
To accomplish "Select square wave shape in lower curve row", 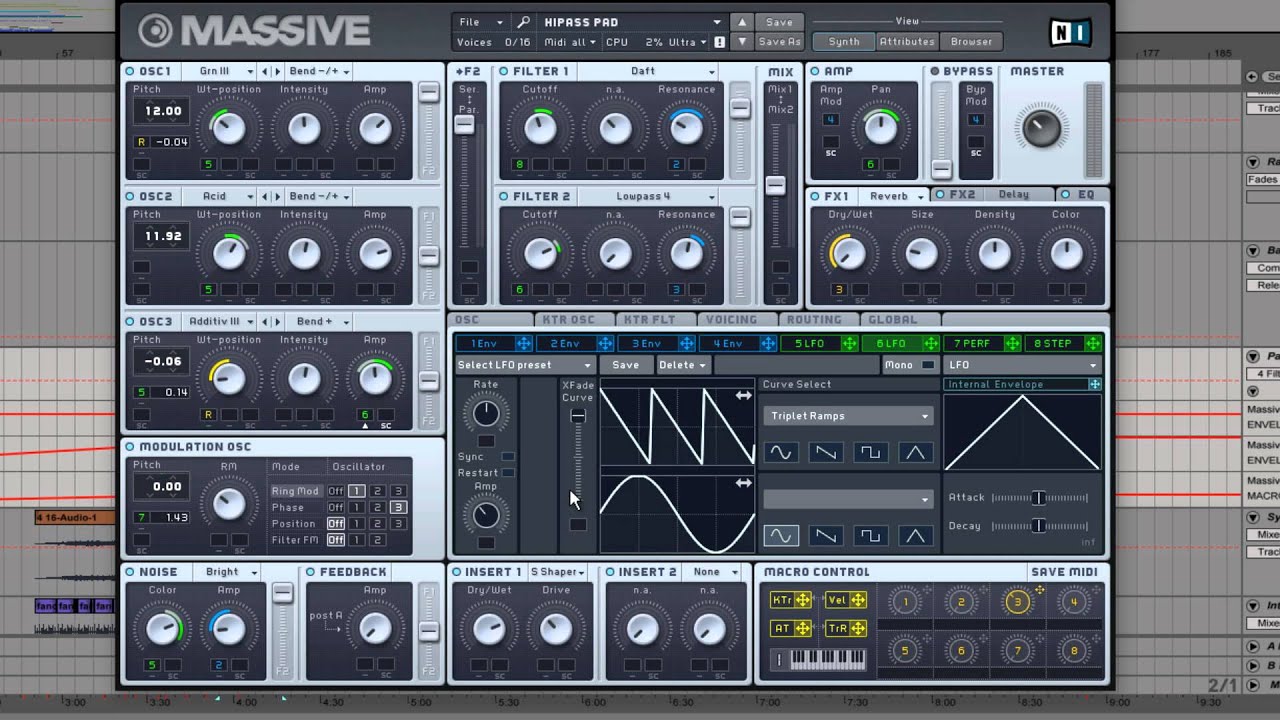I will [870, 536].
